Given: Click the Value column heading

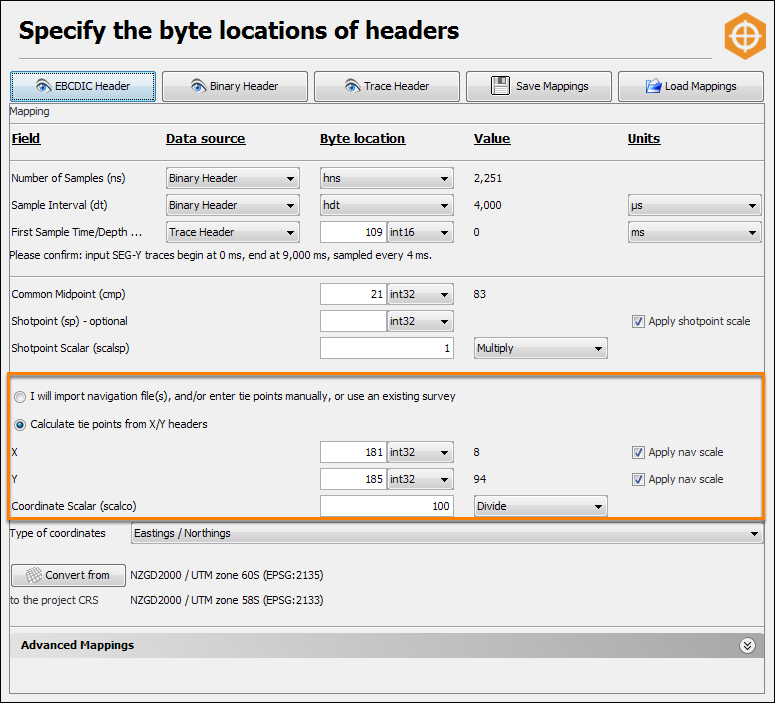Looking at the screenshot, I should point(492,139).
